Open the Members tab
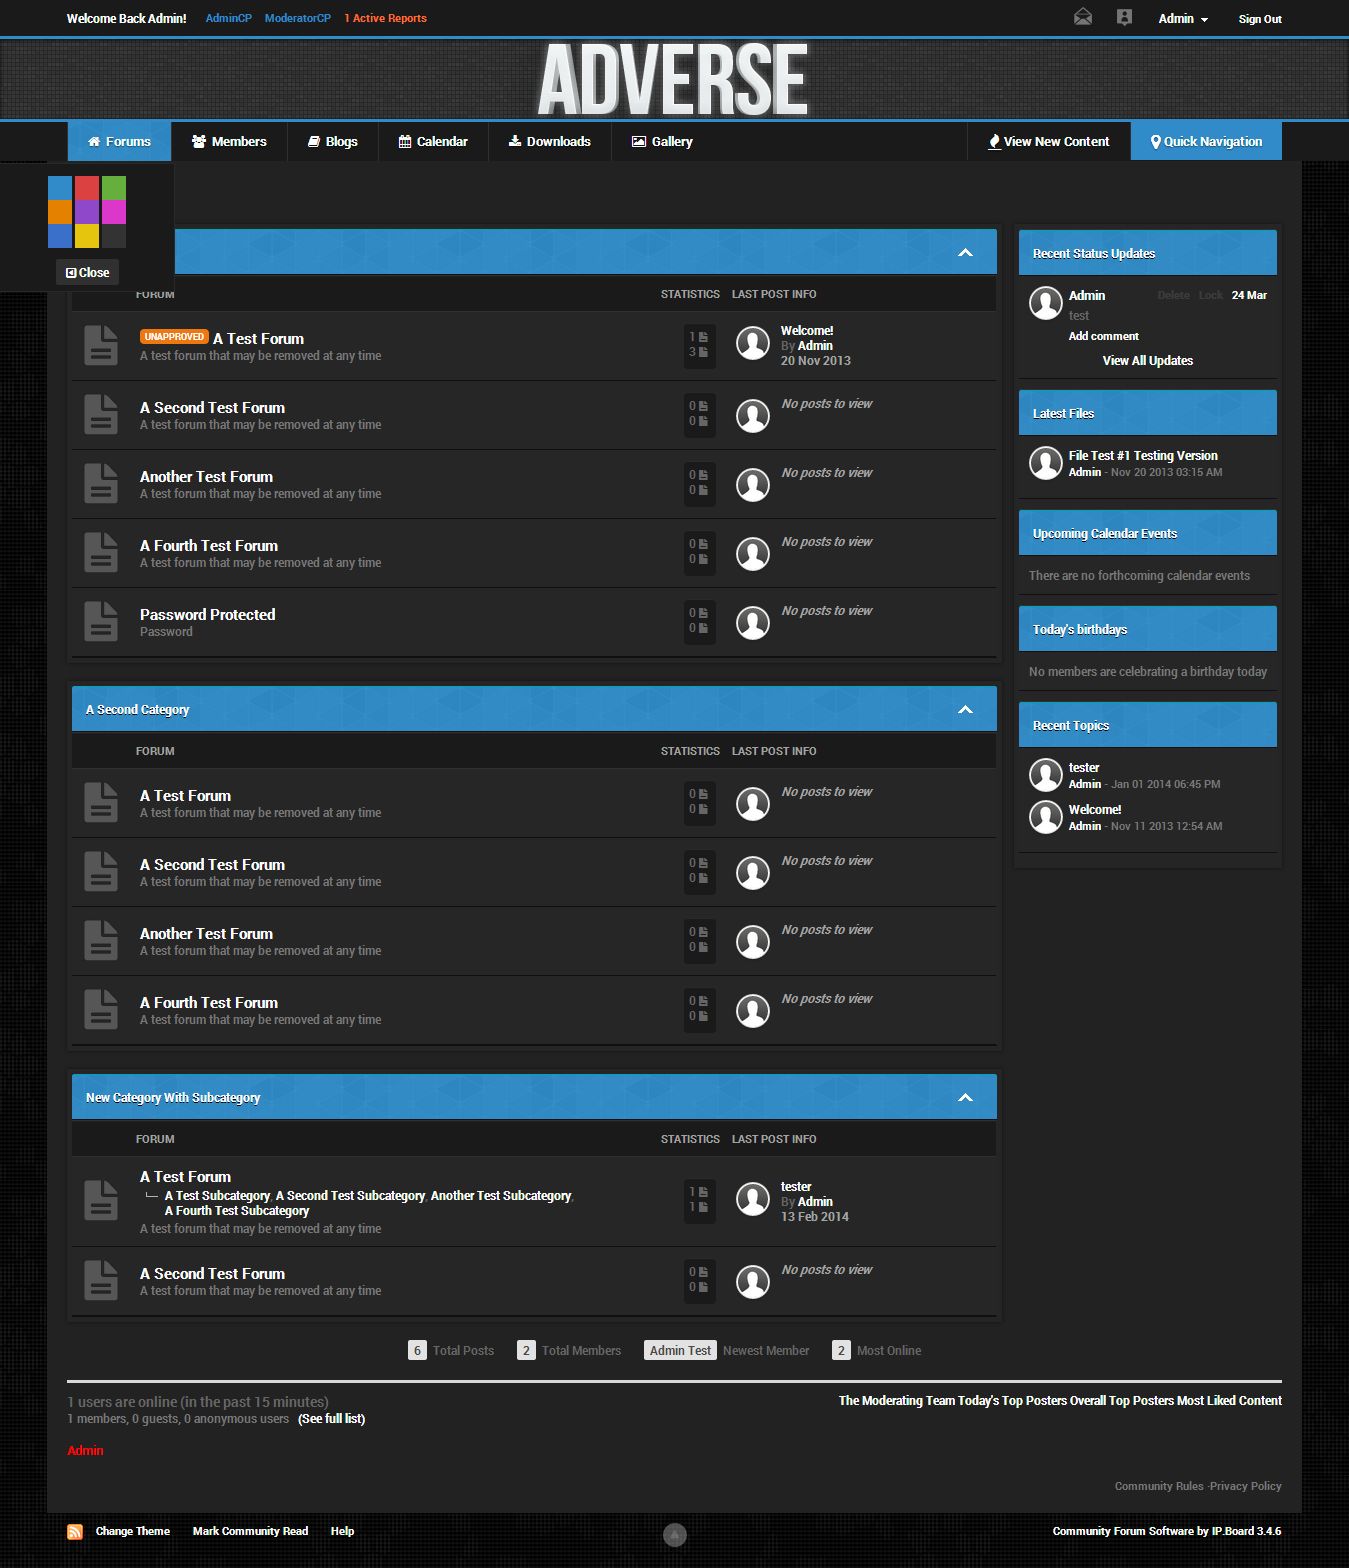Image resolution: width=1349 pixels, height=1568 pixels. click(x=229, y=141)
